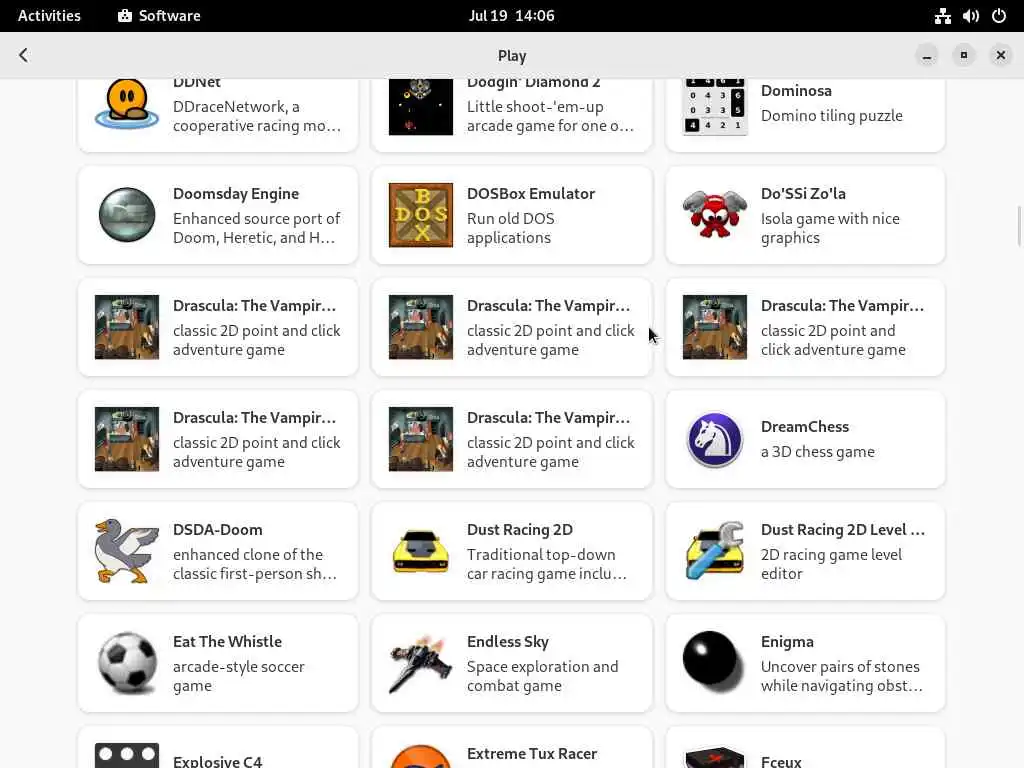Select the 'Do'SSi Zo'la' name text
Image resolution: width=1024 pixels, height=768 pixels.
pyautogui.click(x=803, y=194)
